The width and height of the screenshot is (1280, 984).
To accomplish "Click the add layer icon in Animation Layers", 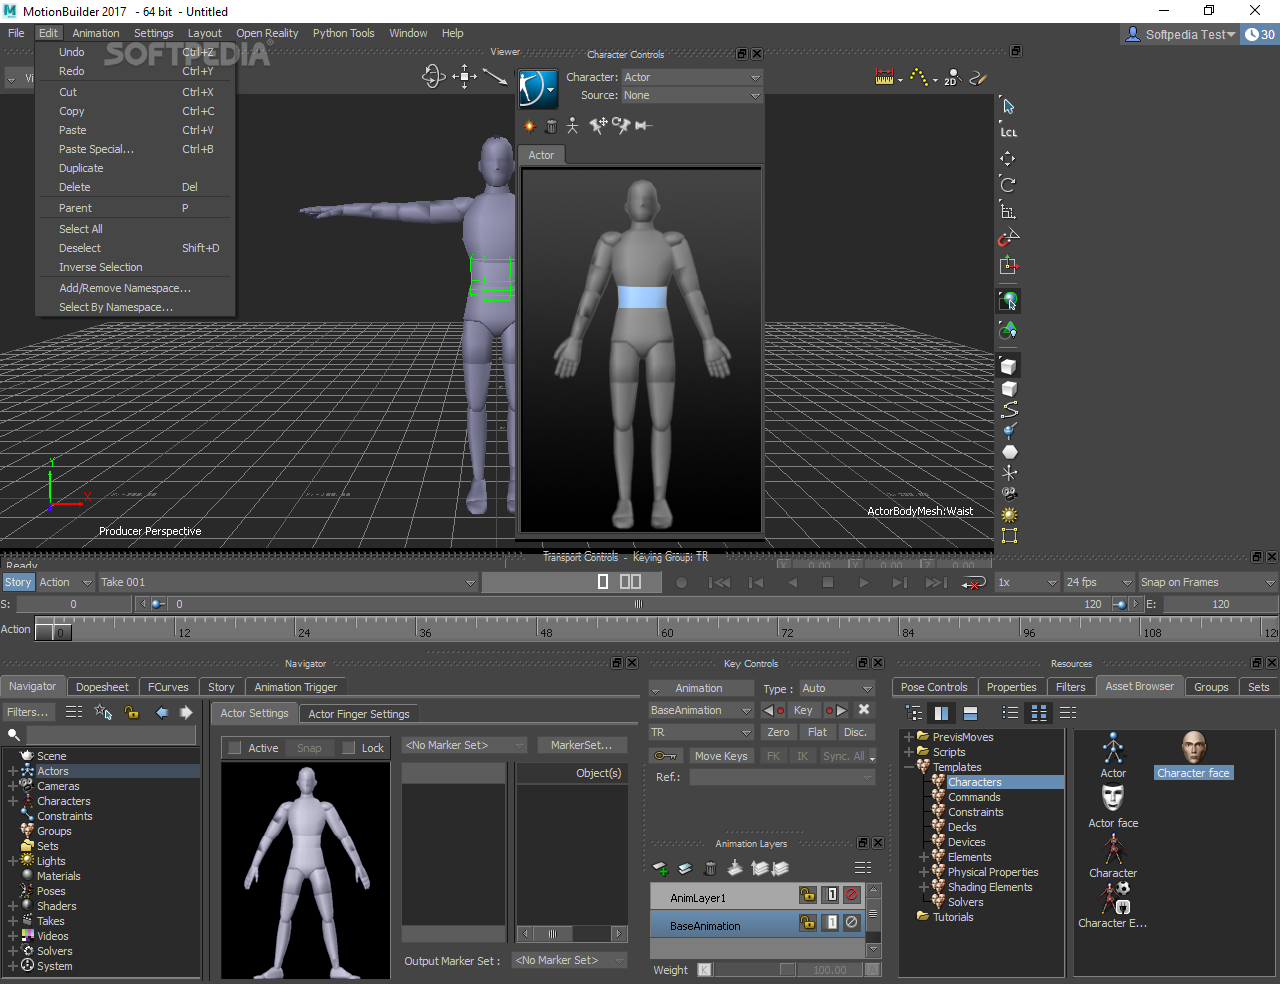I will point(660,868).
